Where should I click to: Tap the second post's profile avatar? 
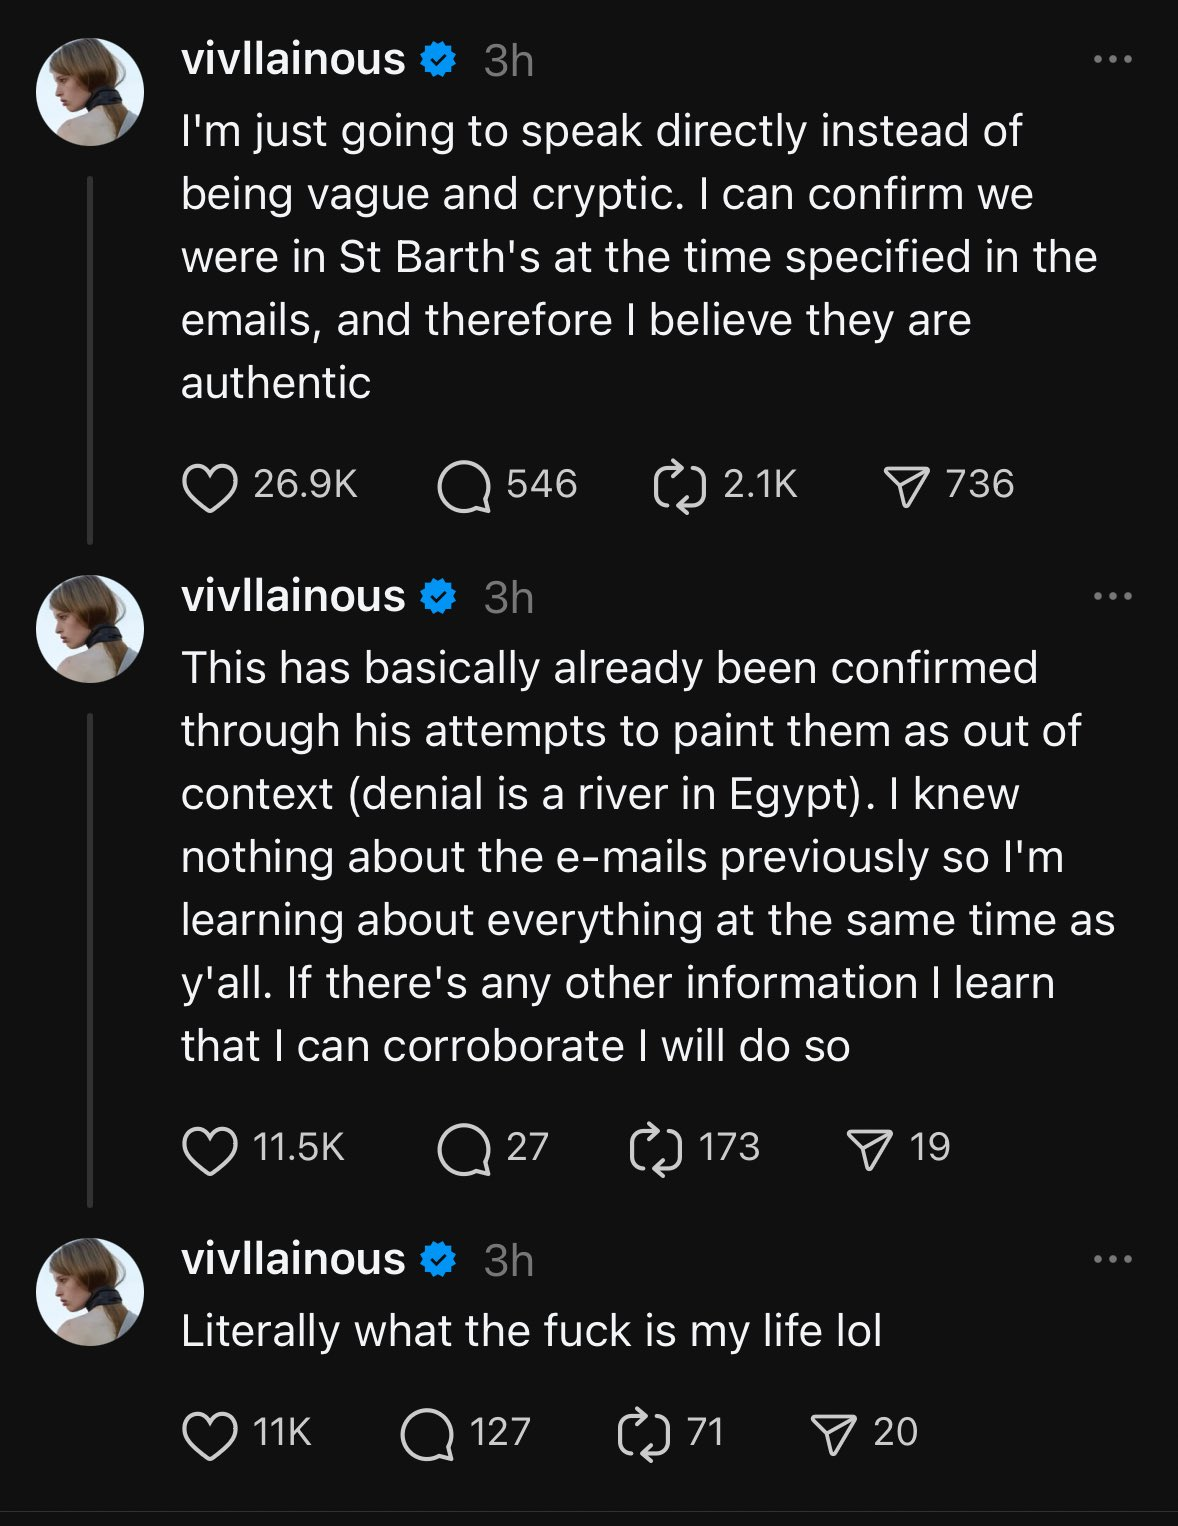pyautogui.click(x=90, y=629)
